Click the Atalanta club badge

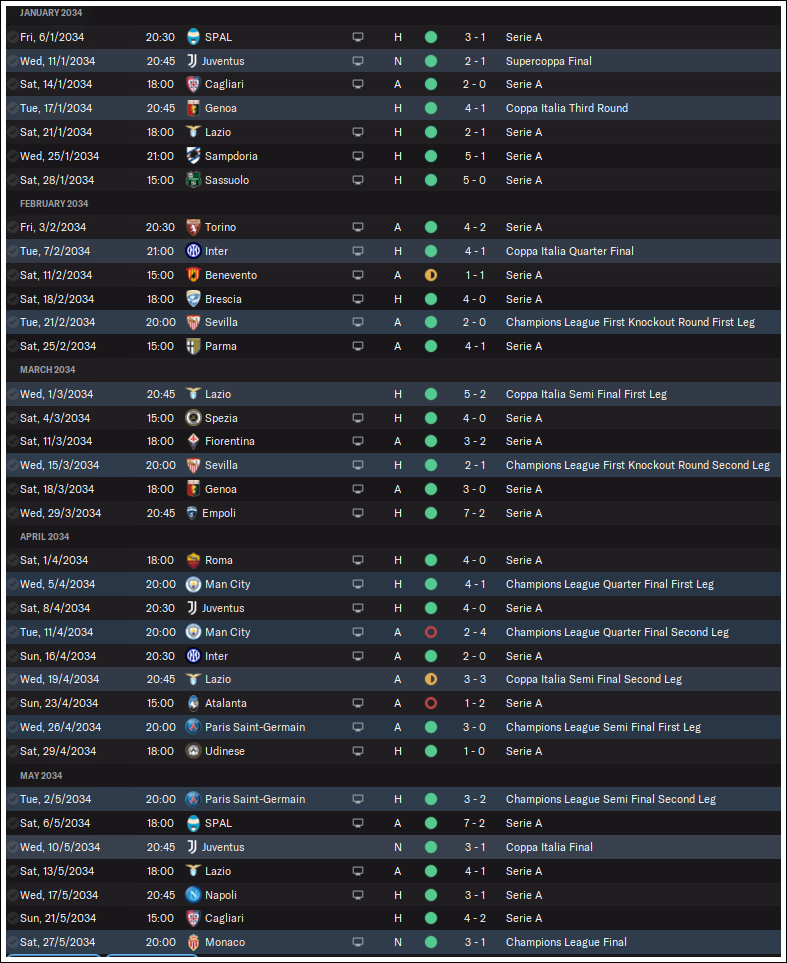click(x=193, y=703)
